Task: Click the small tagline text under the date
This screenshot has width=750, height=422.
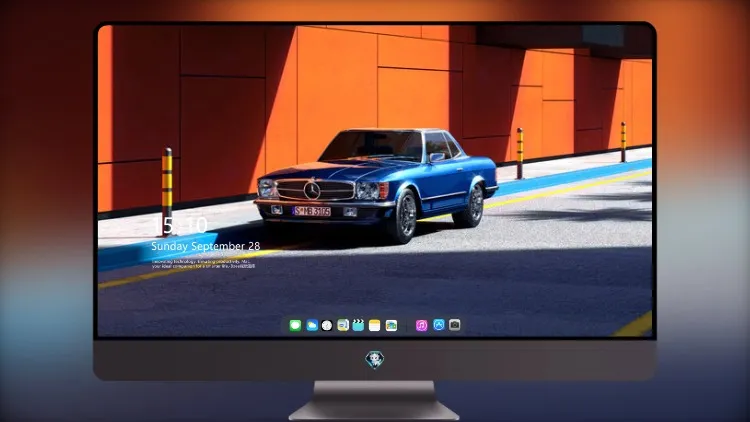Action: [x=203, y=264]
